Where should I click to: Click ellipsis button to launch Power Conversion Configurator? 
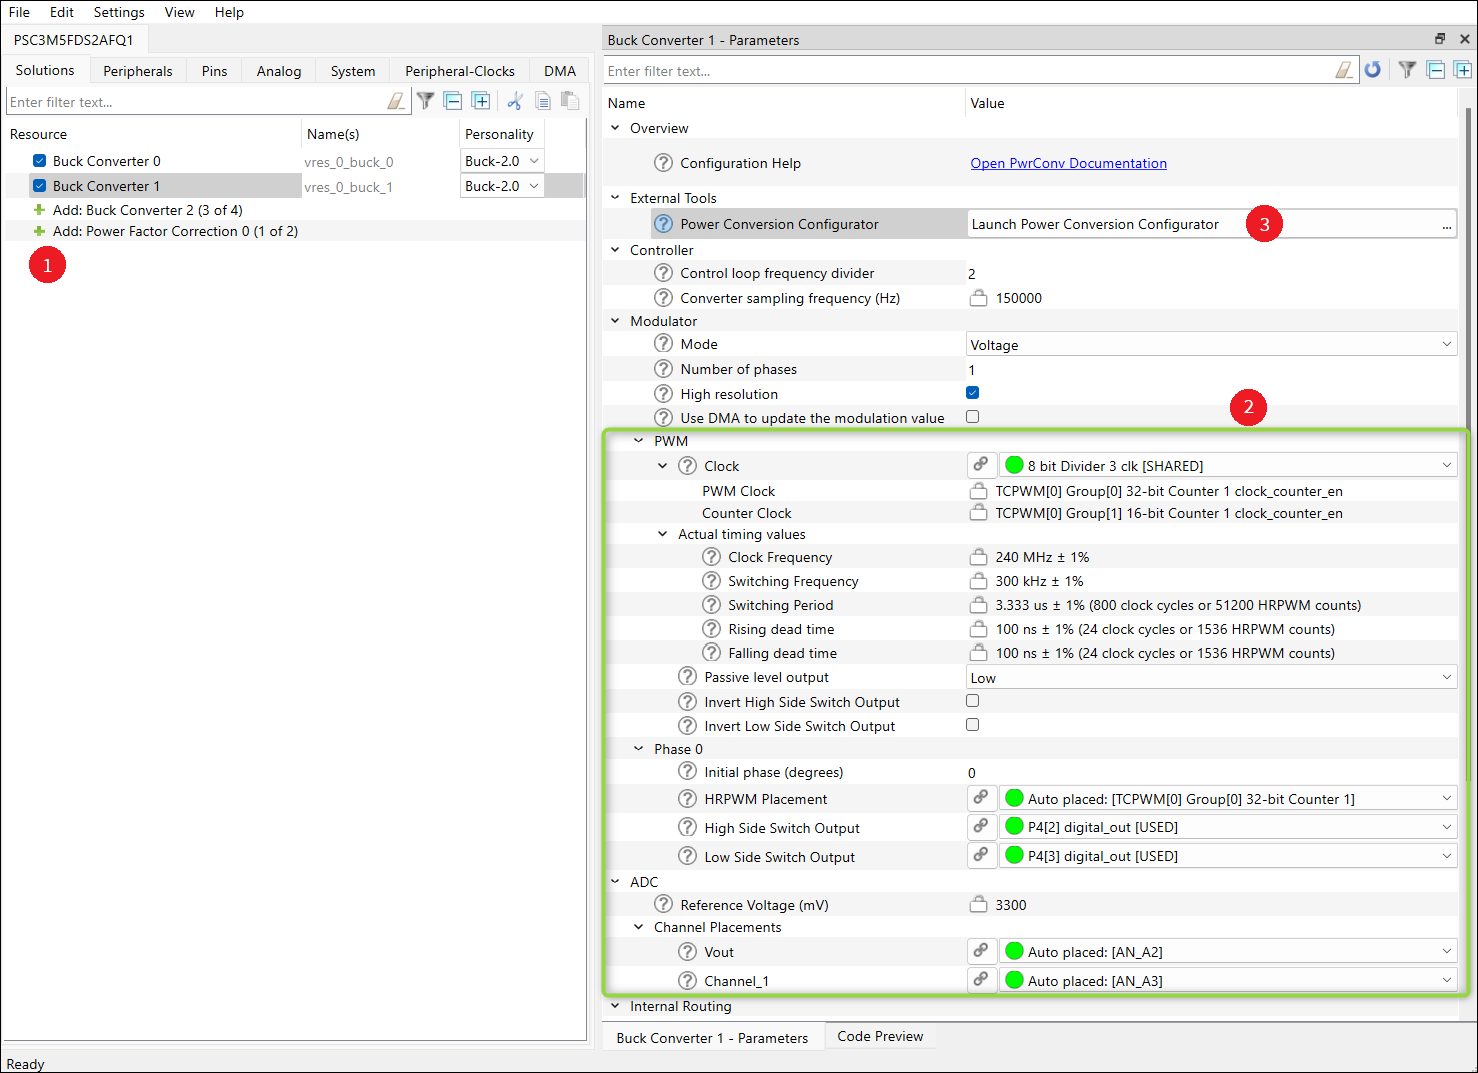coord(1446,225)
